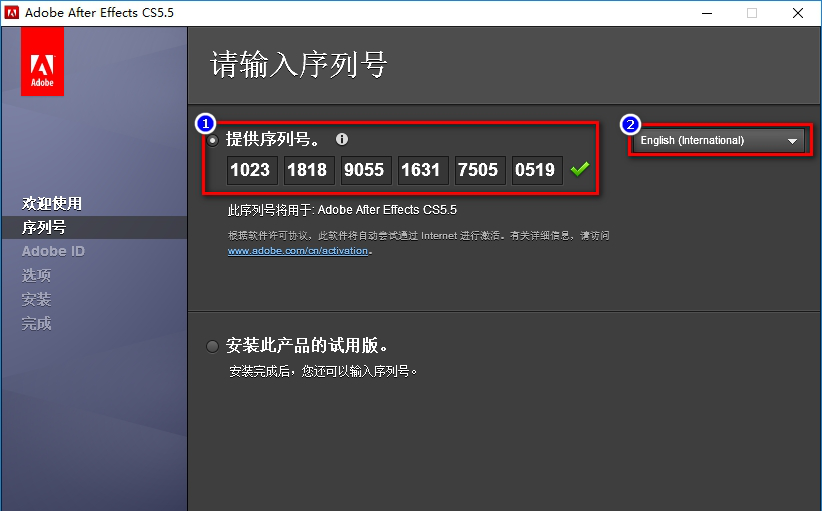Click the info icon beside 提供序列号
Screen dimensions: 822x531
click(x=342, y=139)
